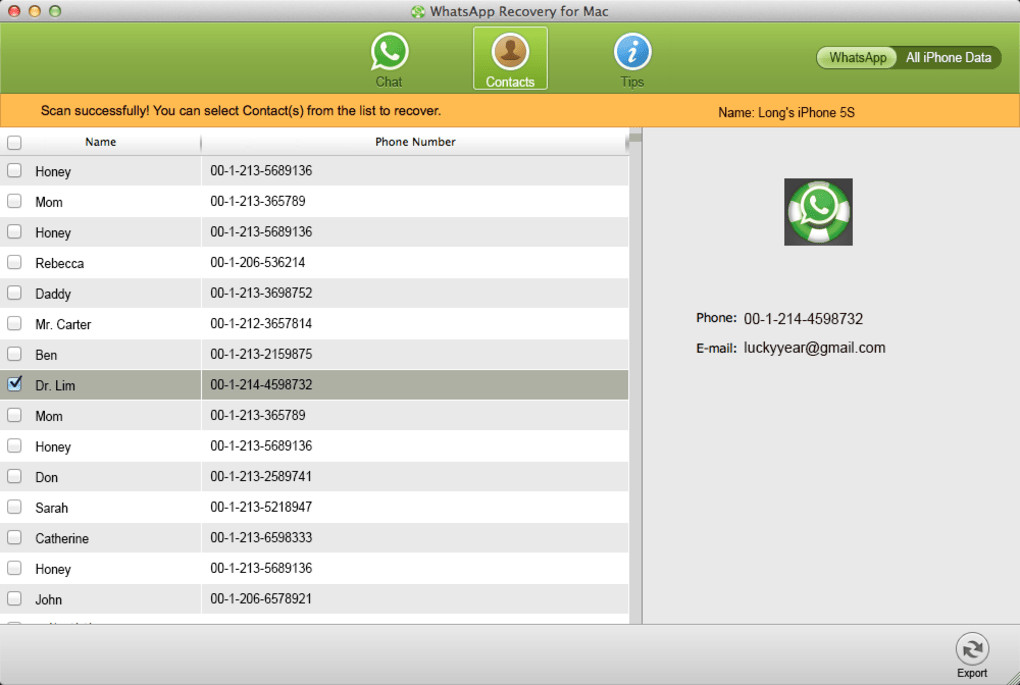Select the Don contact name

[x=46, y=477]
